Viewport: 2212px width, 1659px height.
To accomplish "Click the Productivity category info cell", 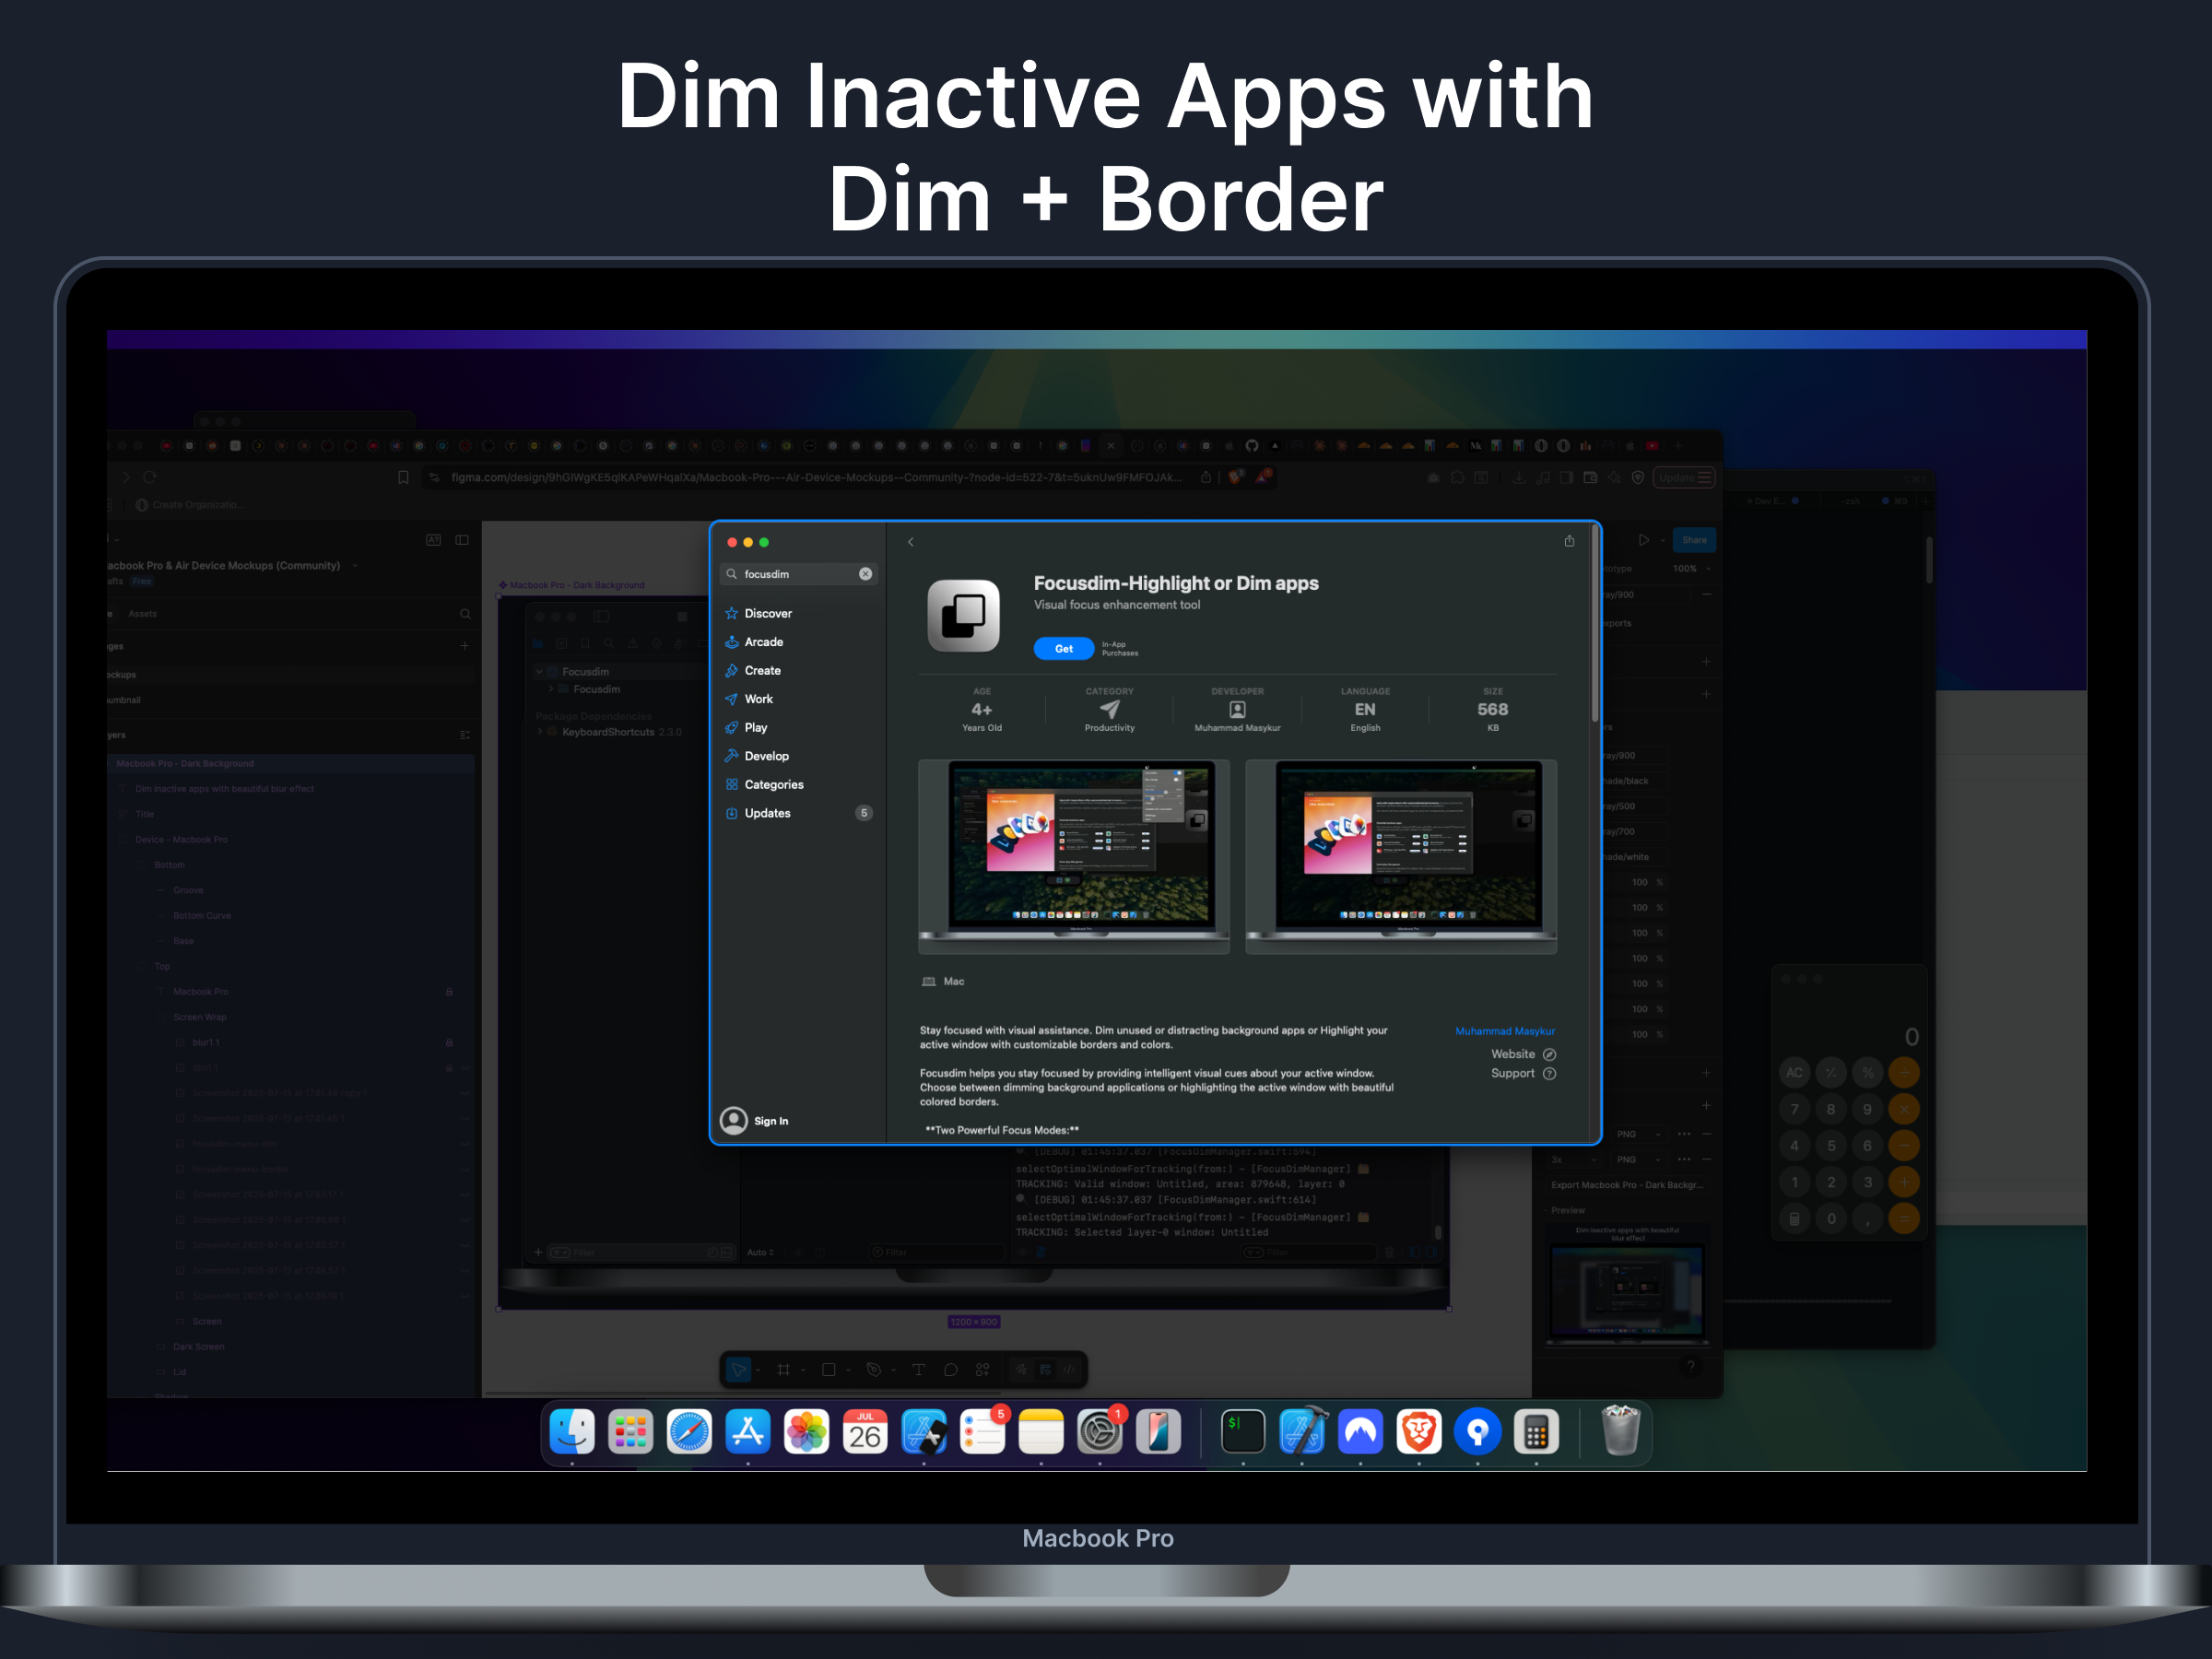I will point(1109,710).
